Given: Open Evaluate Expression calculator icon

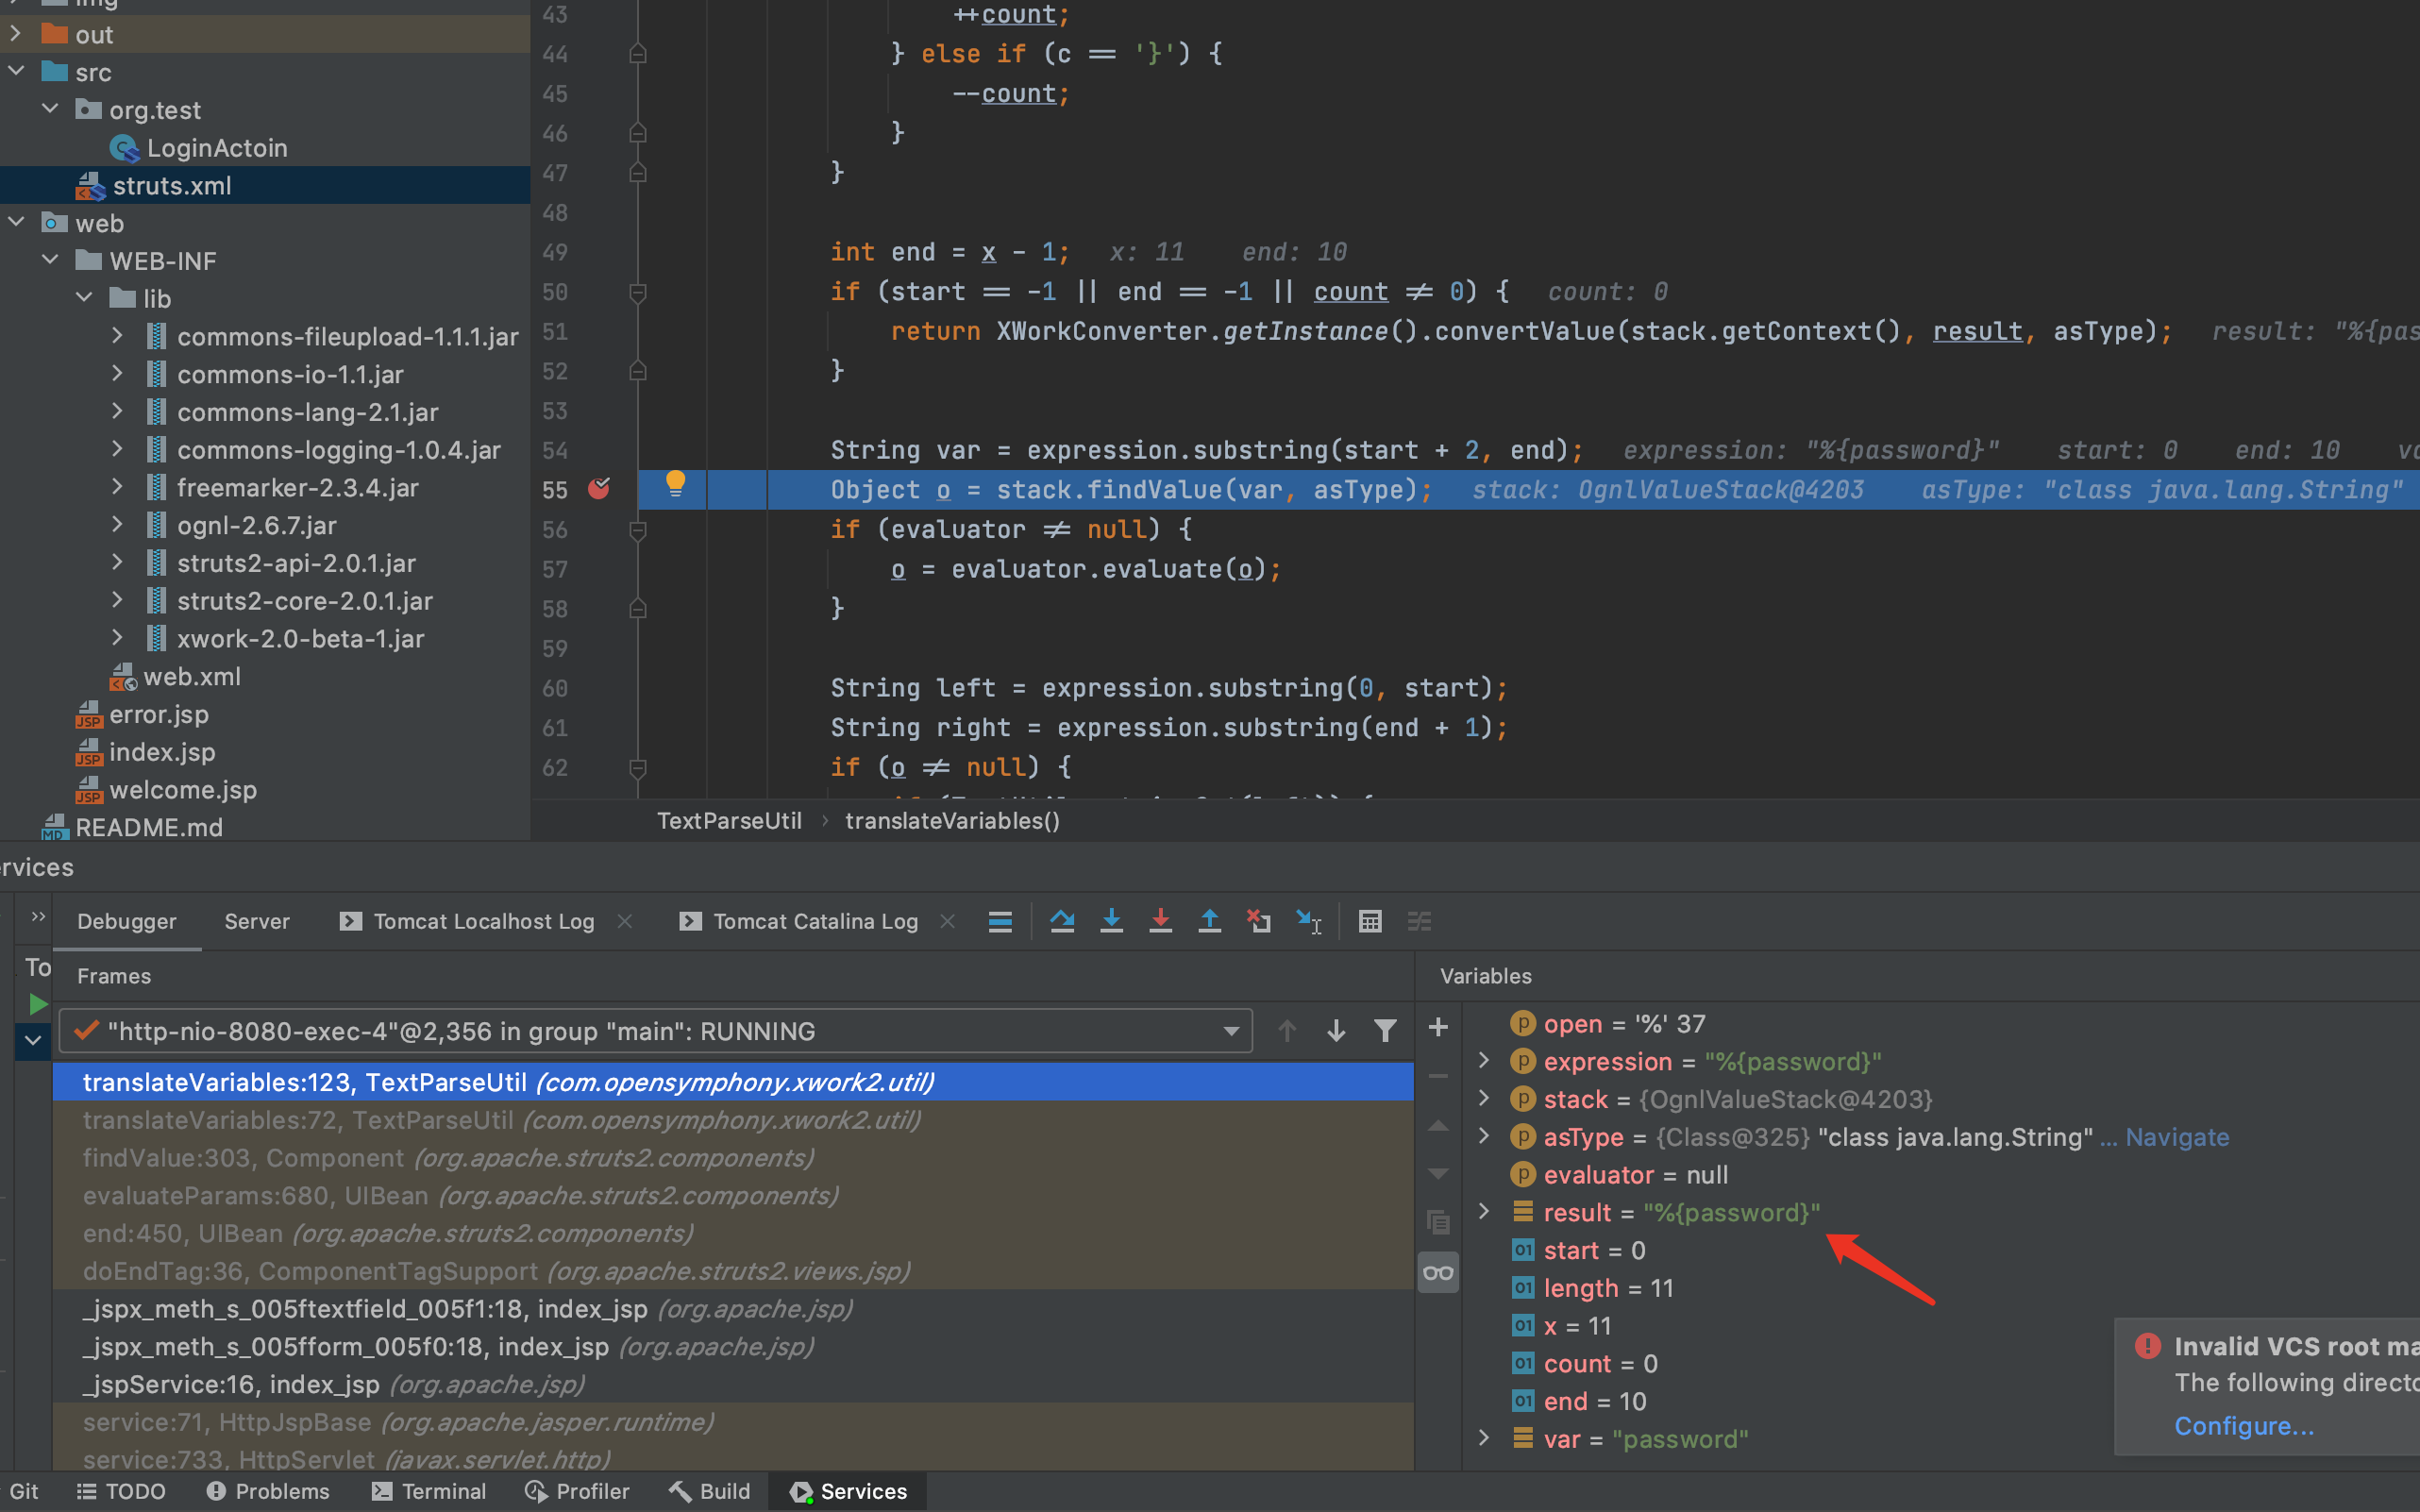Looking at the screenshot, I should [x=1370, y=921].
